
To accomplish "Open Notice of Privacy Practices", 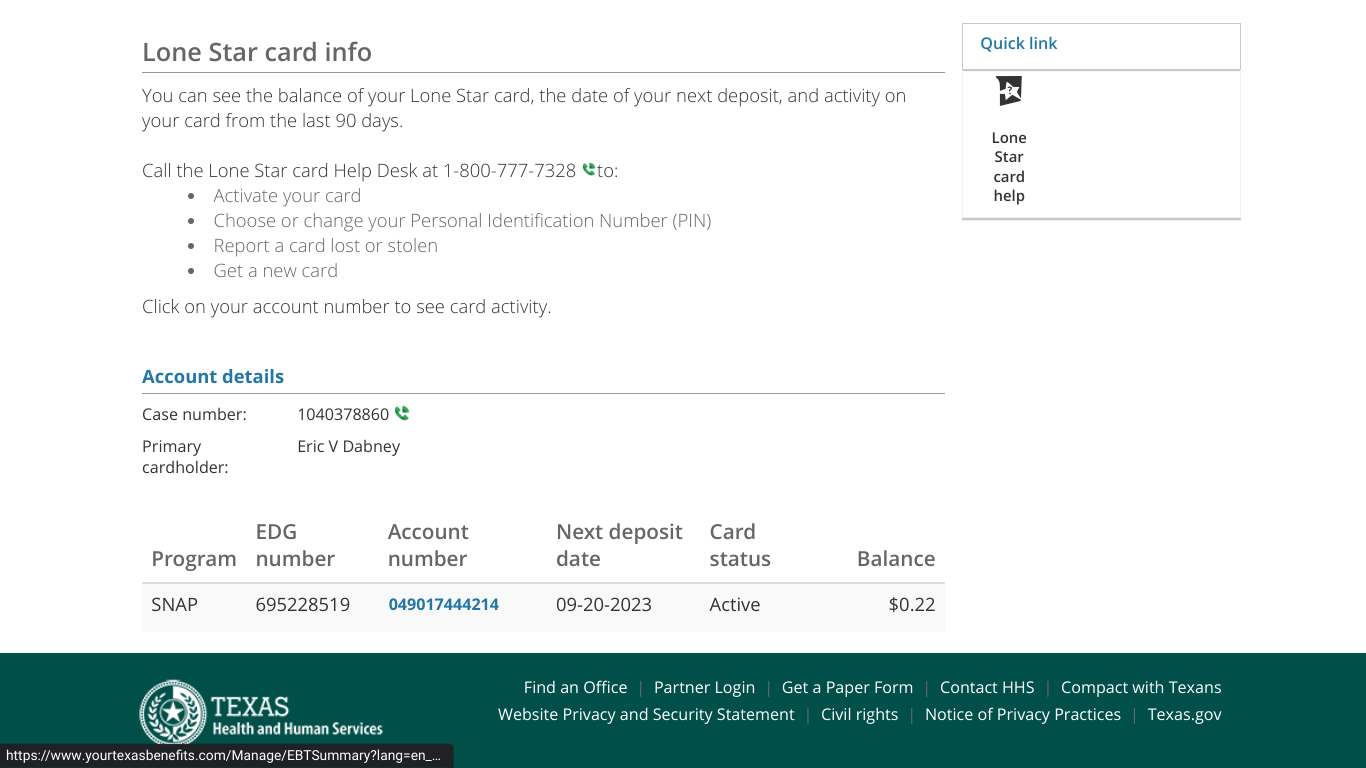I will coord(1023,714).
